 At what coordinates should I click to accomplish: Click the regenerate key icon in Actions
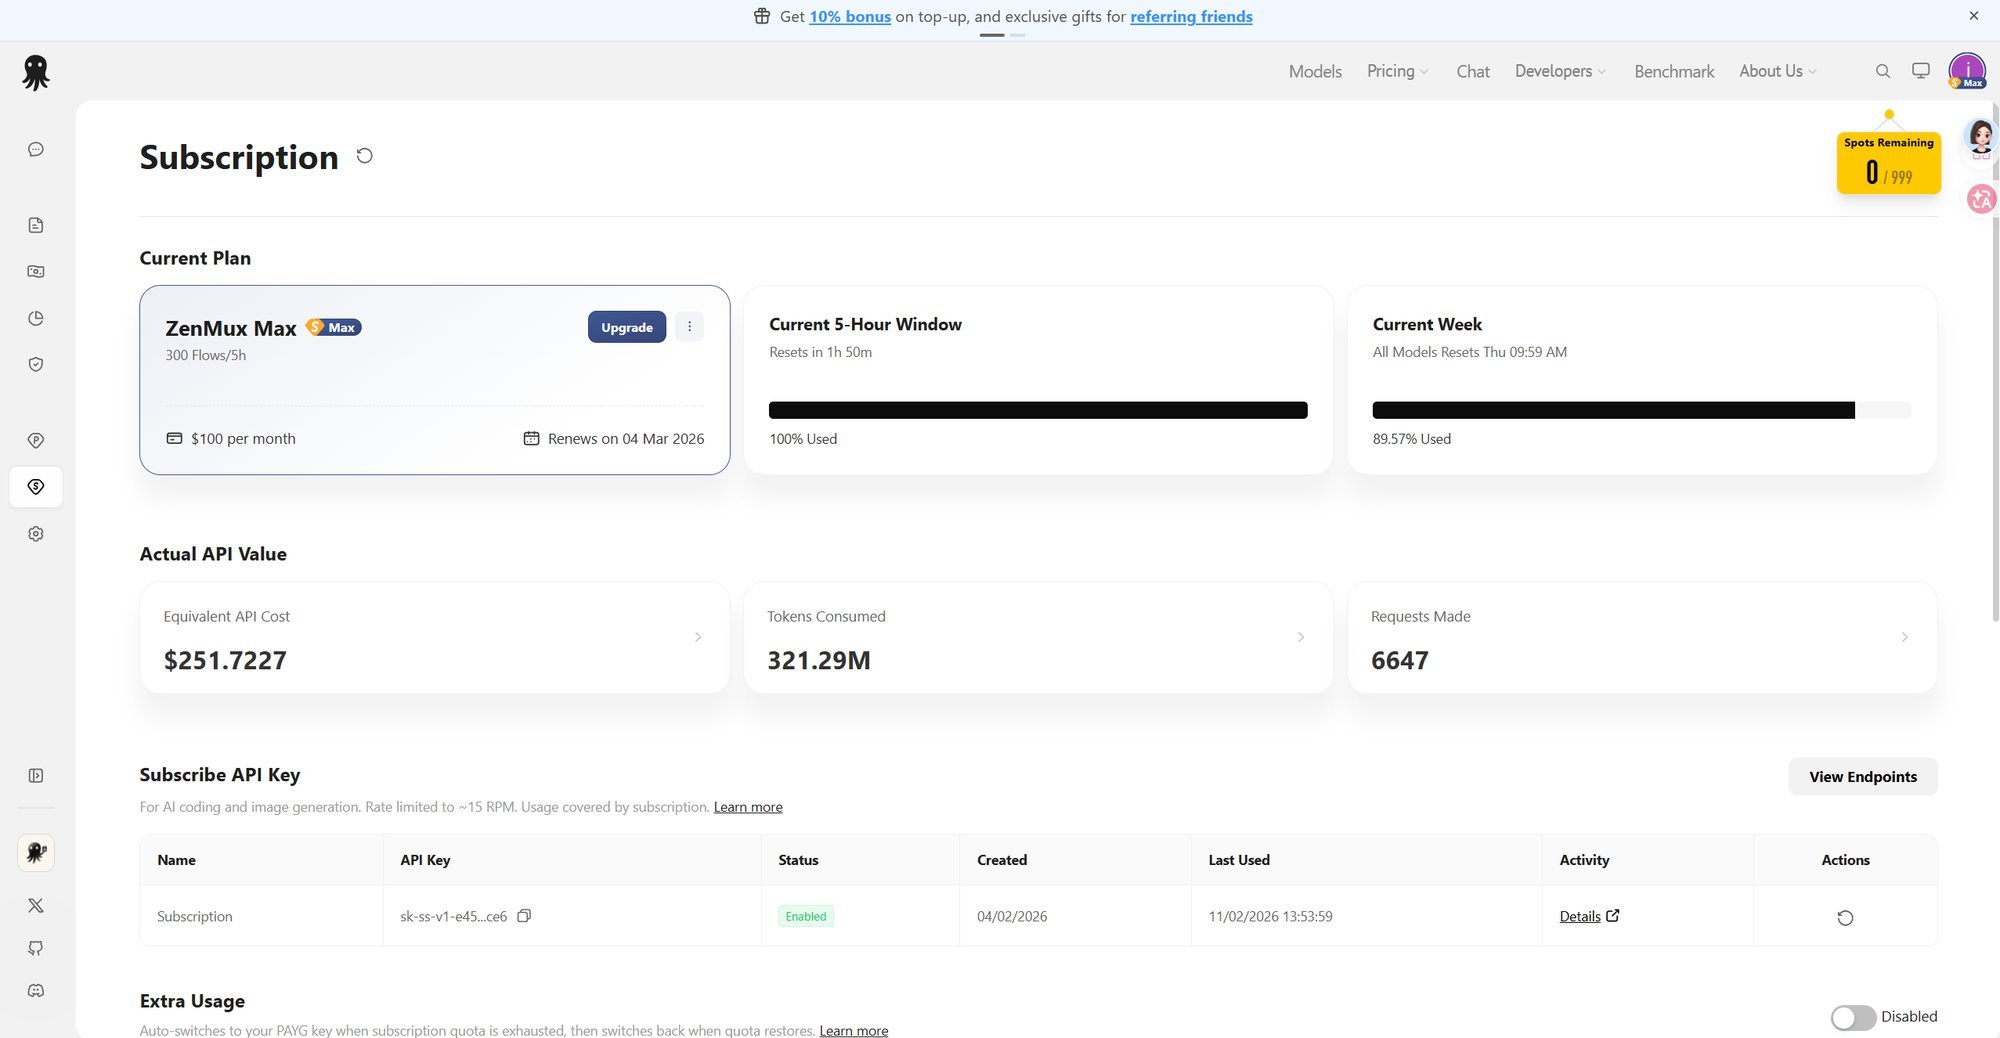tap(1845, 917)
